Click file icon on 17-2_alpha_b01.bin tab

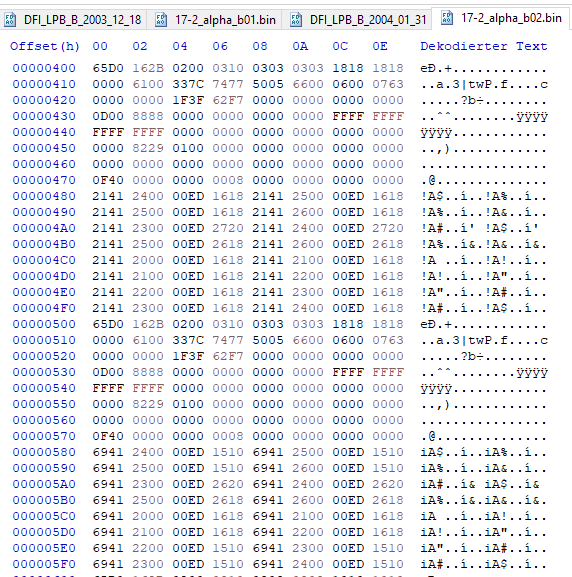tap(160, 20)
